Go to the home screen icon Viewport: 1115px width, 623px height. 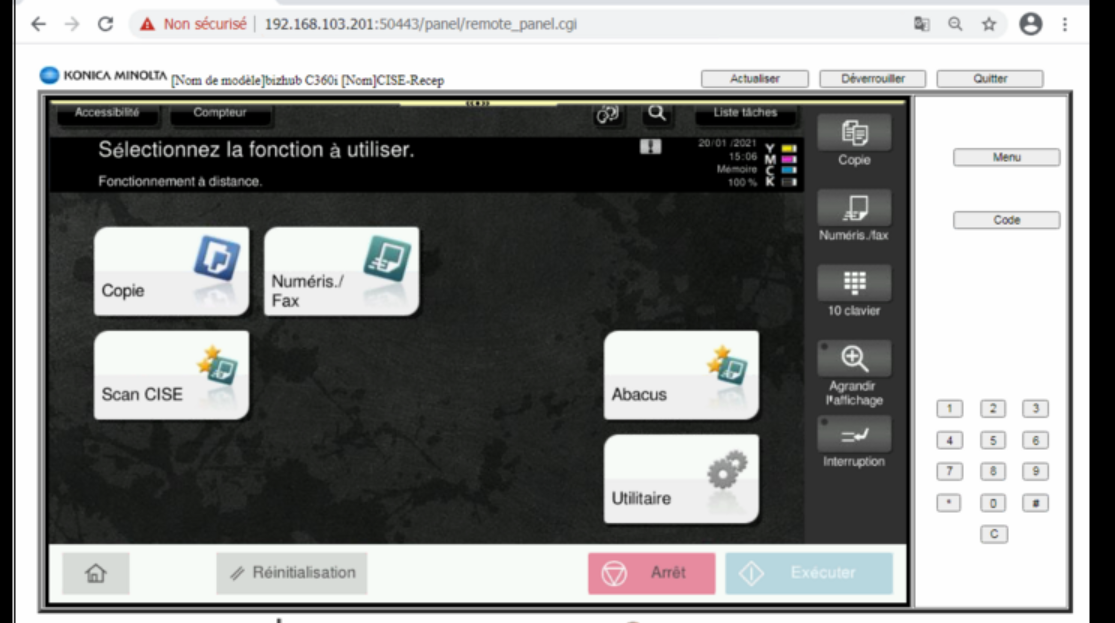(96, 573)
